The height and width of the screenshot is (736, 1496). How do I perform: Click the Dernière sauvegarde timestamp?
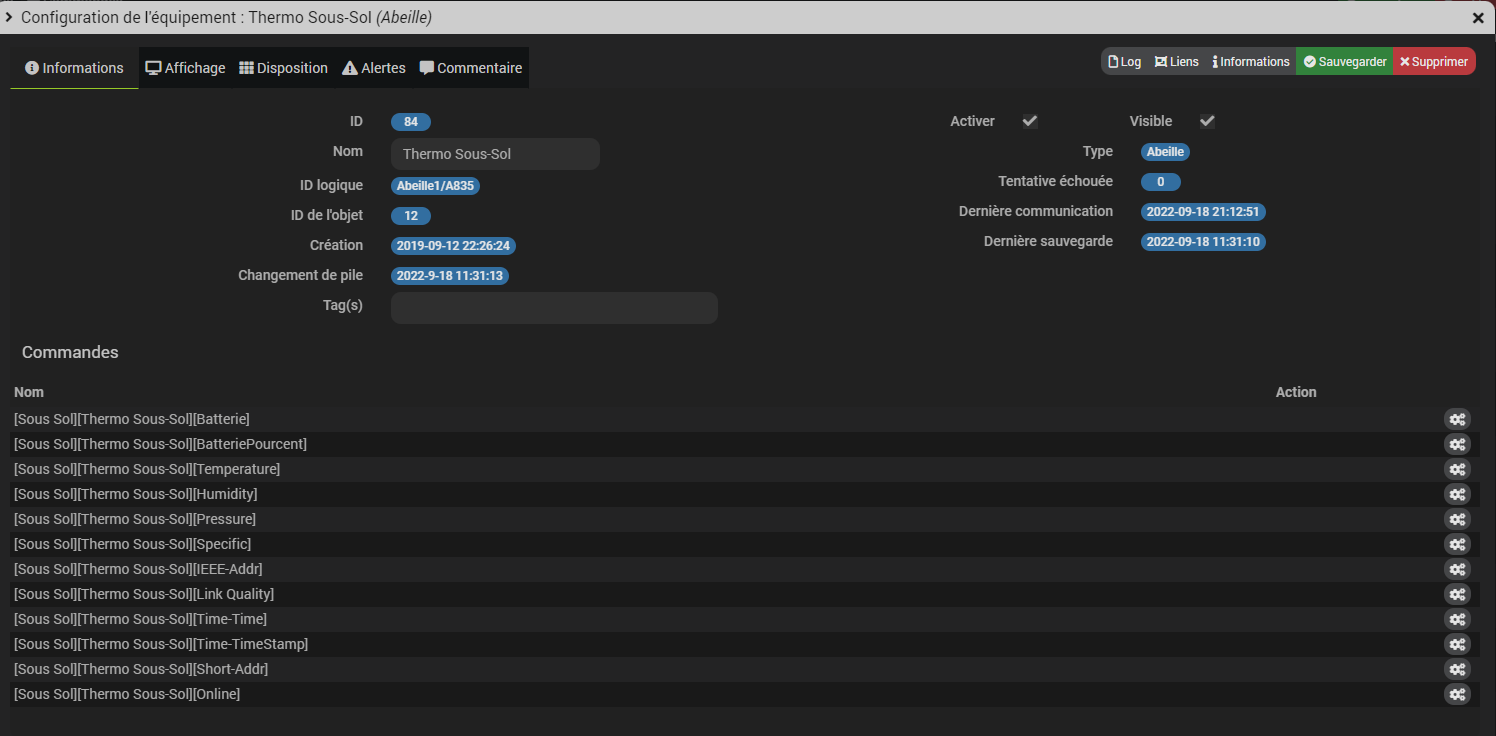point(1203,242)
